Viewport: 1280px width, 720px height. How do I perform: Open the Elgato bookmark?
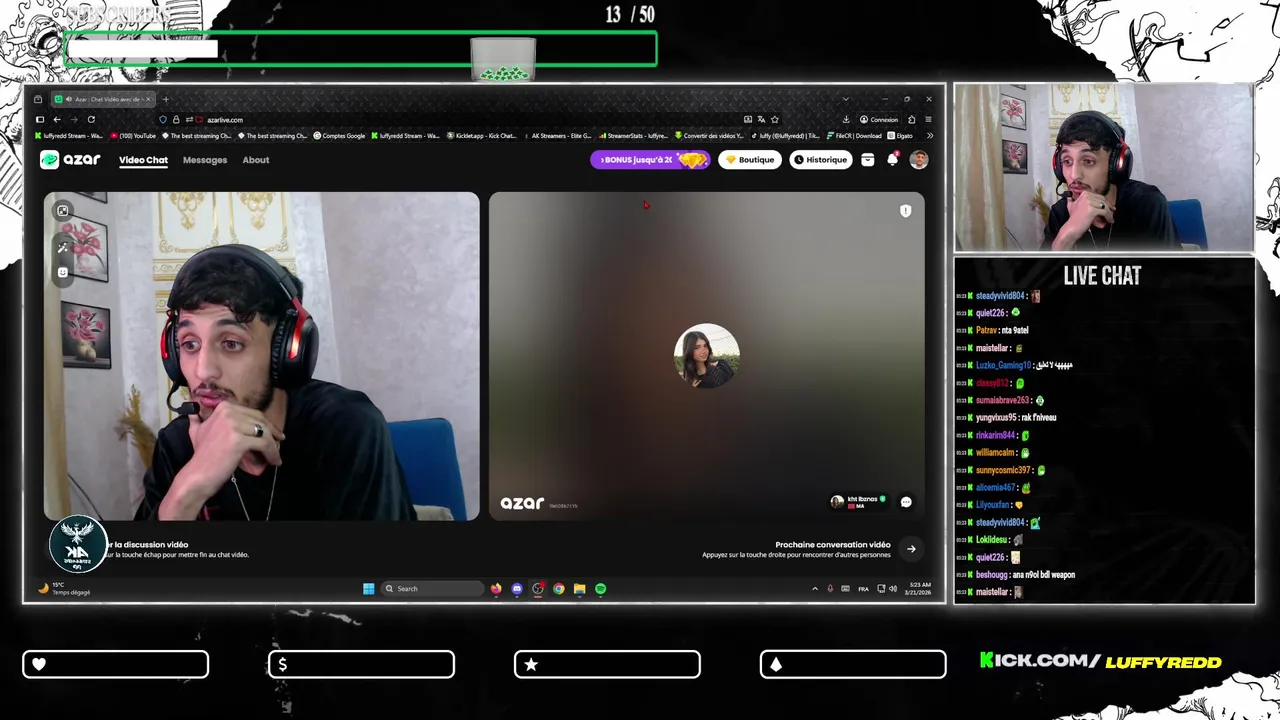tap(900, 135)
